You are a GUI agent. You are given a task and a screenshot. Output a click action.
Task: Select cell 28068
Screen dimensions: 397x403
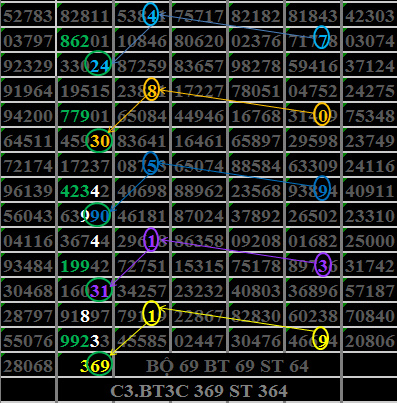(28, 365)
